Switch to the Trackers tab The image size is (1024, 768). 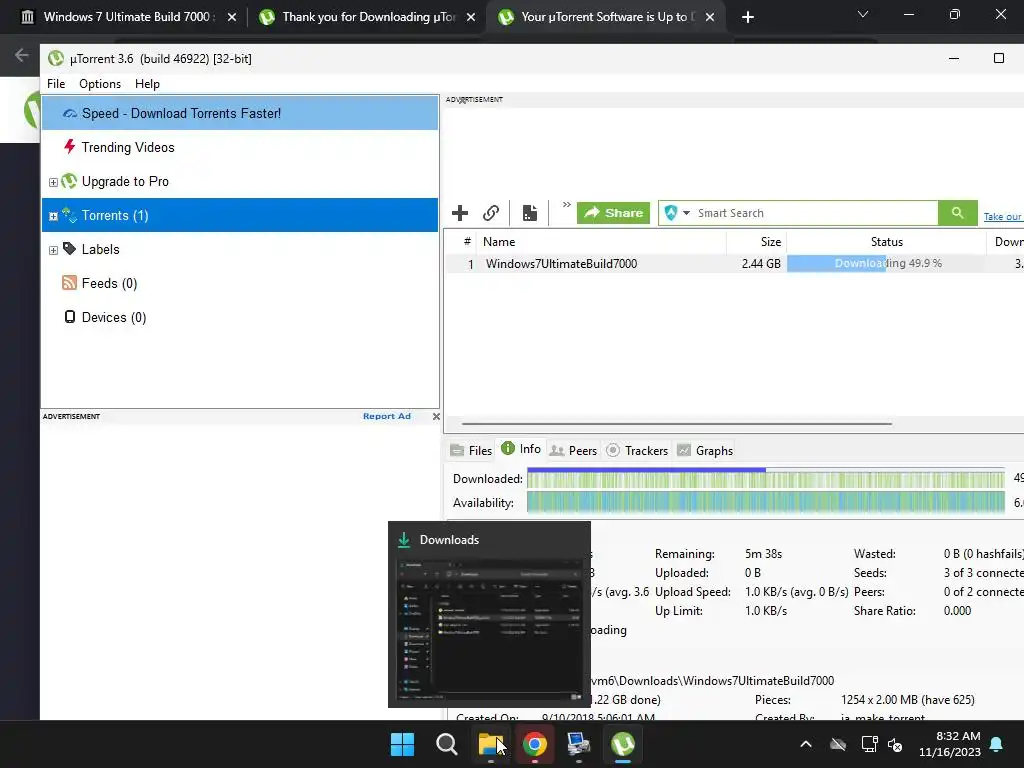click(637, 451)
